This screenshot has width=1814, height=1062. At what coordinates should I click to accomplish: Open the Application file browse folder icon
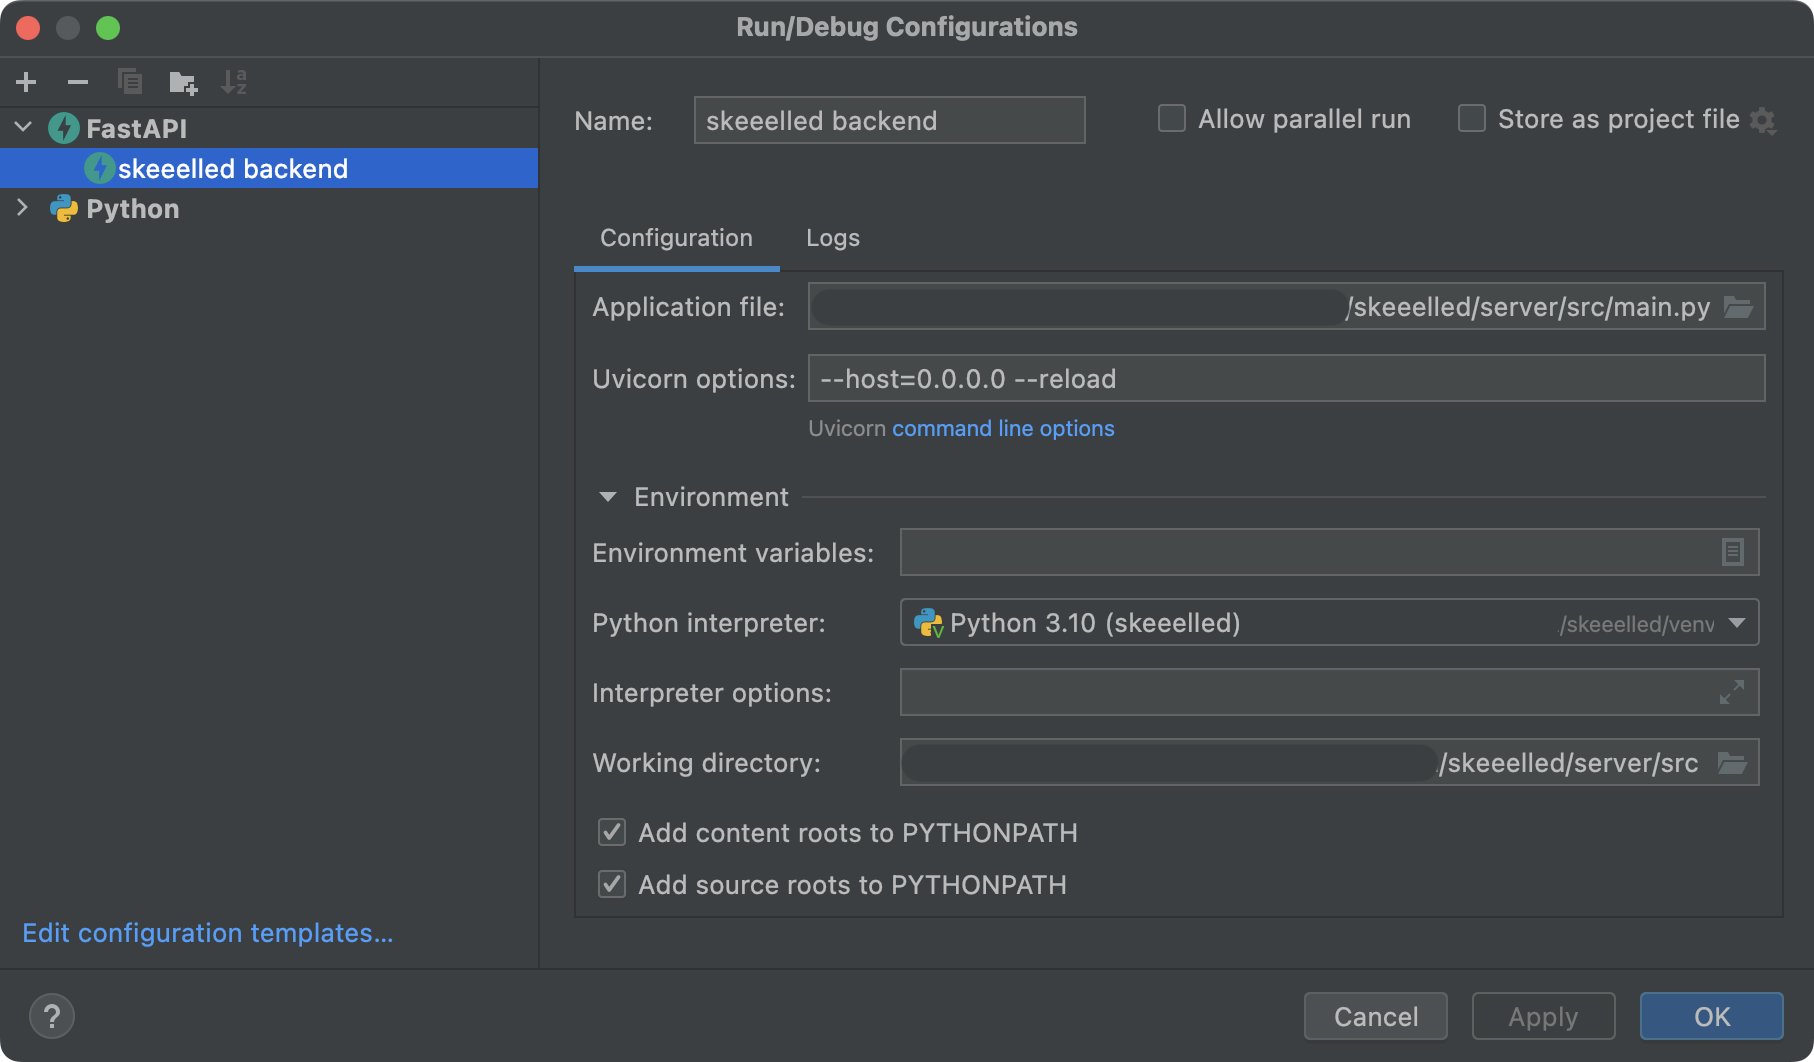pos(1738,307)
